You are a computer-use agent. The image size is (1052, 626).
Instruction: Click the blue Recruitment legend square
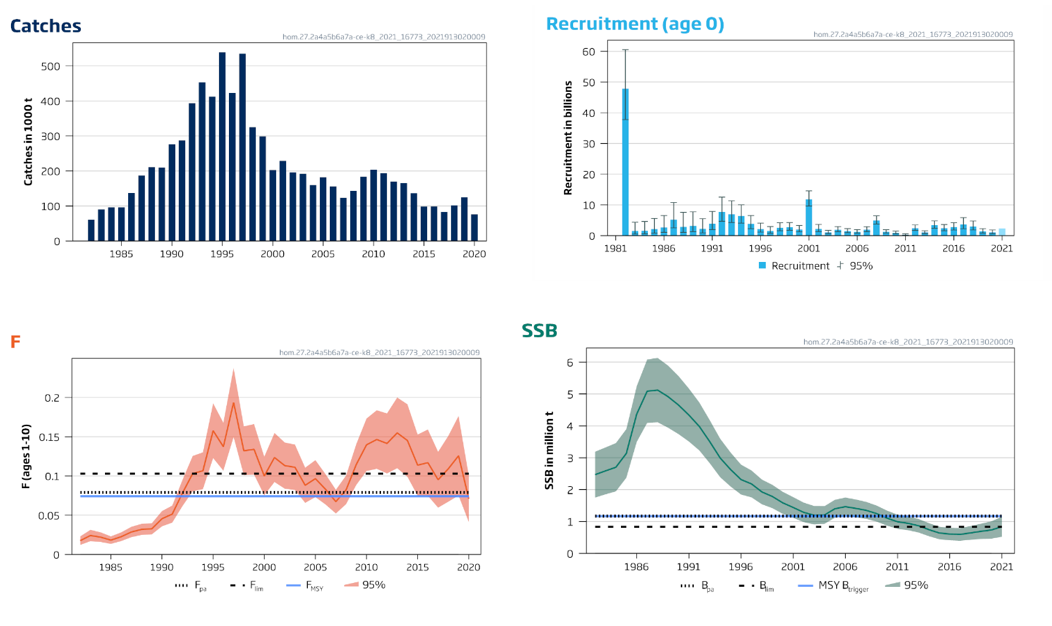762,266
